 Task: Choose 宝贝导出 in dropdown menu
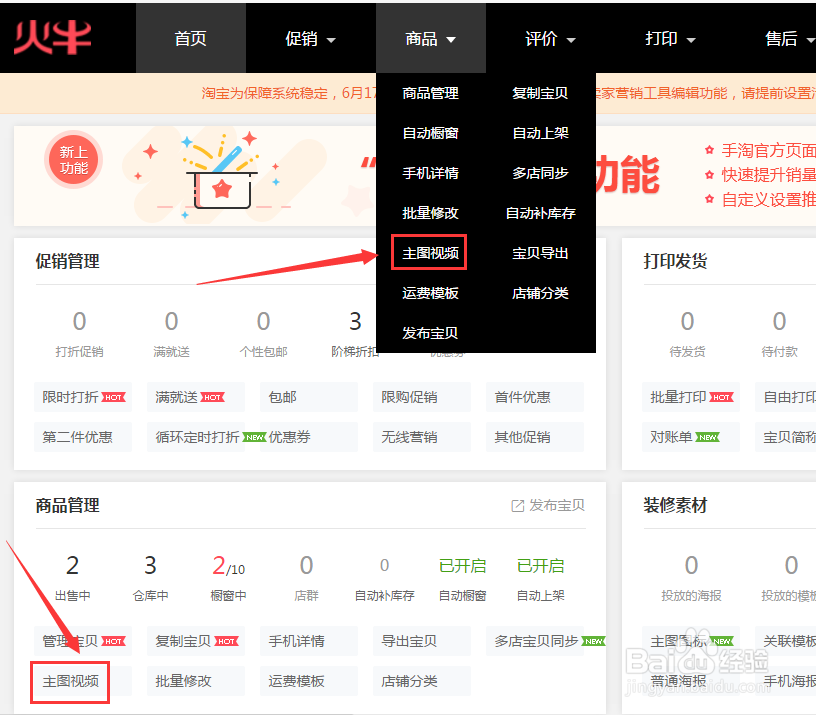click(x=540, y=253)
